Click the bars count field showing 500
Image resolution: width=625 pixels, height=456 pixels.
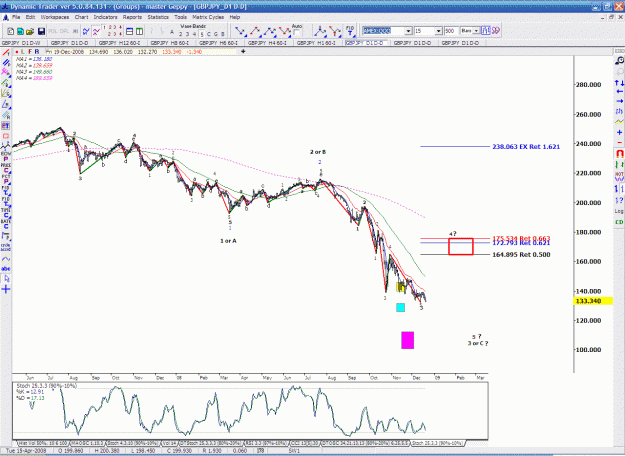tap(451, 31)
